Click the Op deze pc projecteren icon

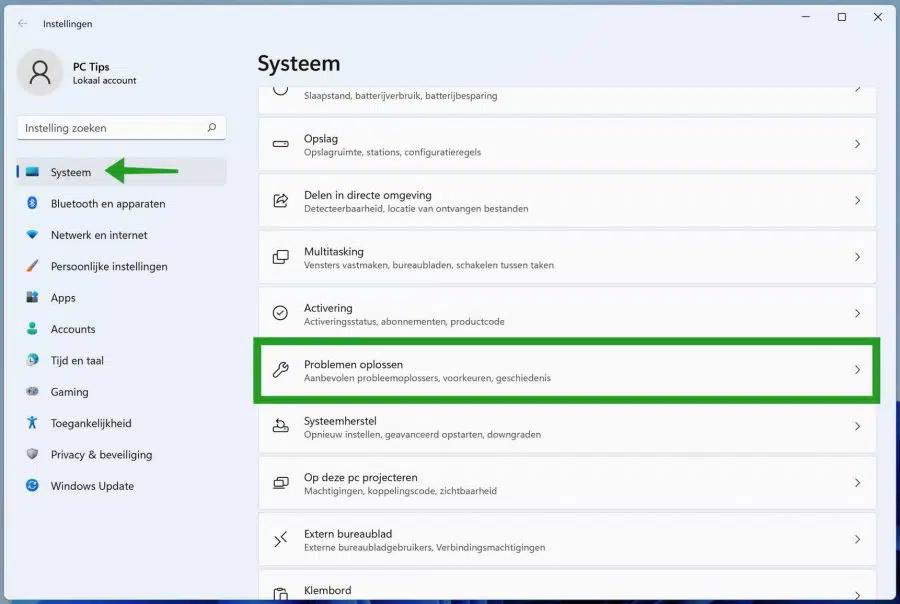point(281,482)
